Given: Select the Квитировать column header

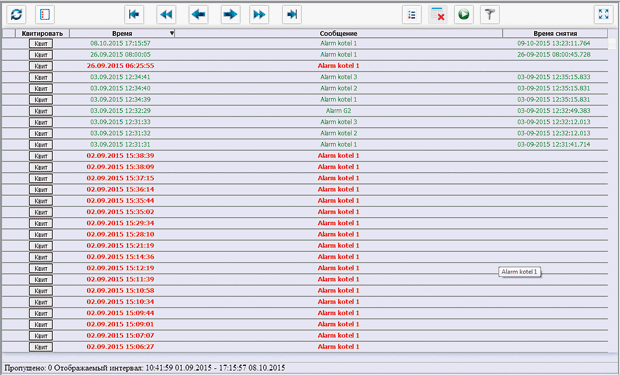Looking at the screenshot, I should [x=42, y=34].
